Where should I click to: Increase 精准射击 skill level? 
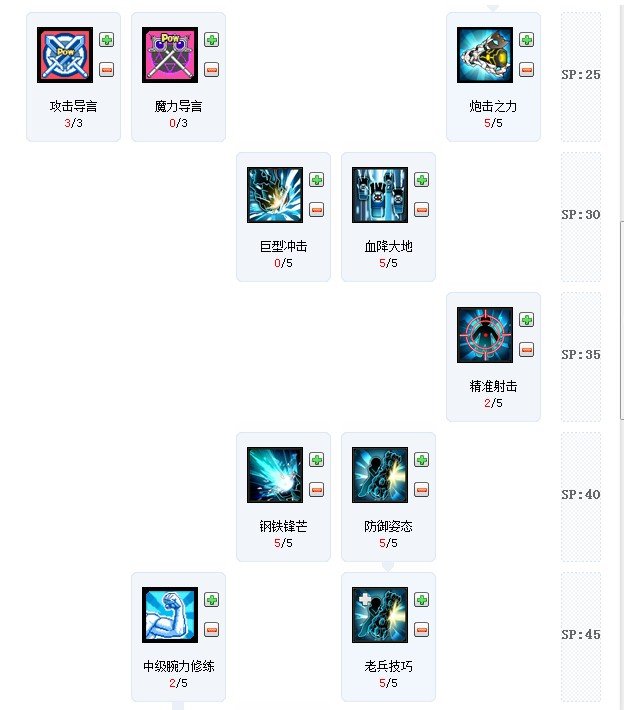[527, 320]
